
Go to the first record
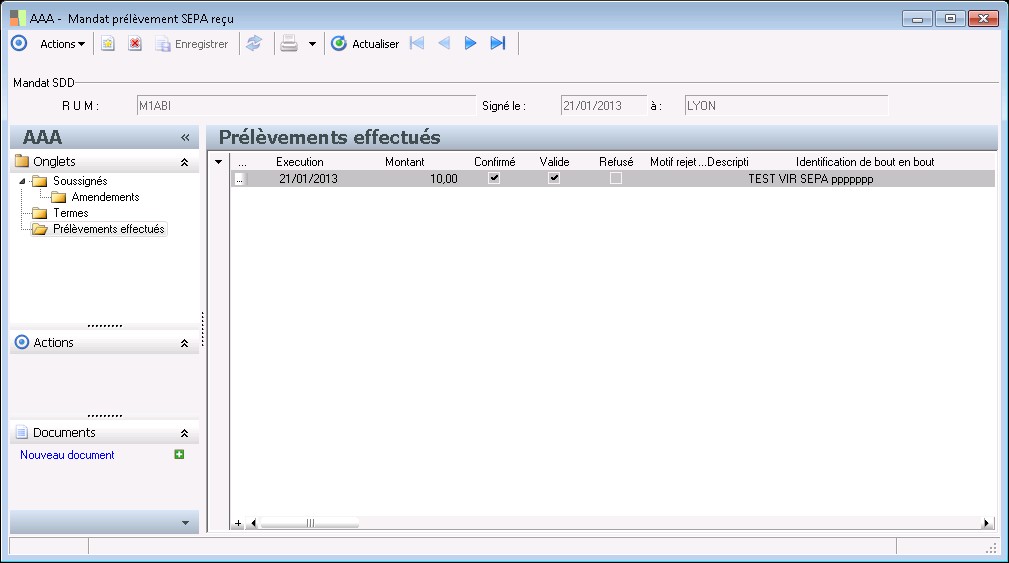(417, 43)
